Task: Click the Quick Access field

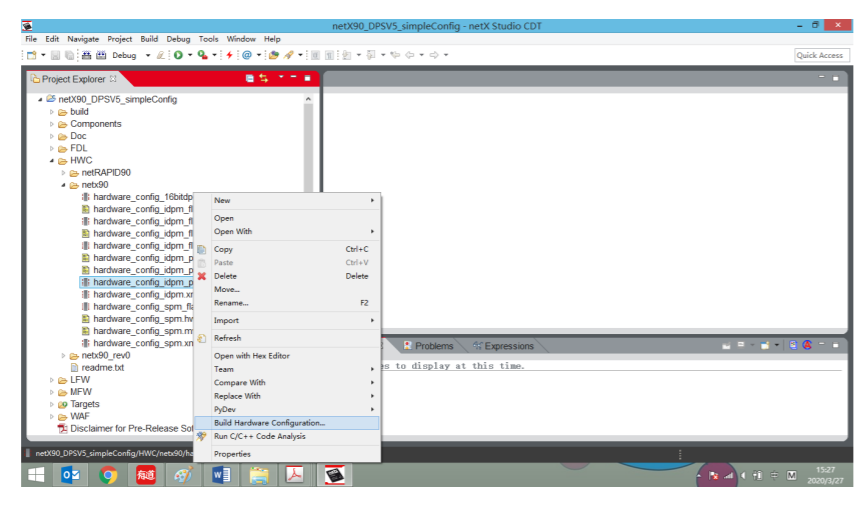Action: [x=822, y=55]
